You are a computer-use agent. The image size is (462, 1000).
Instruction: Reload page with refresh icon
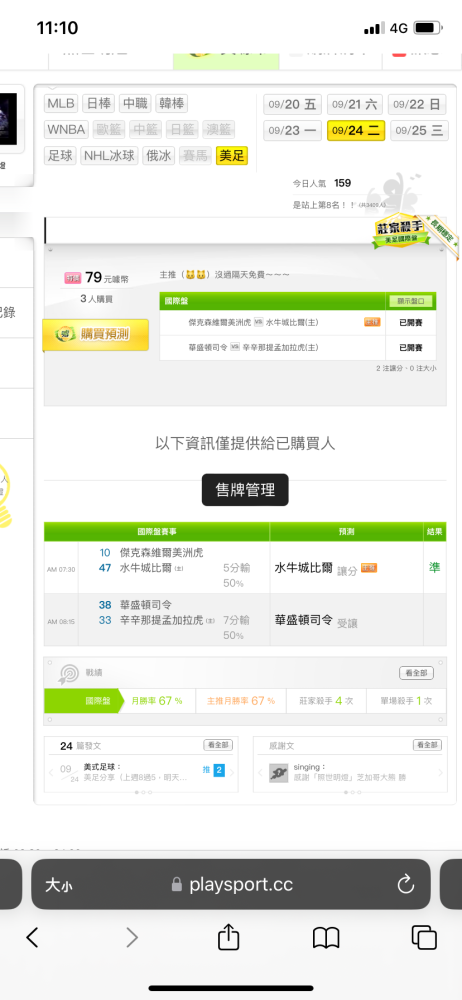[406, 884]
